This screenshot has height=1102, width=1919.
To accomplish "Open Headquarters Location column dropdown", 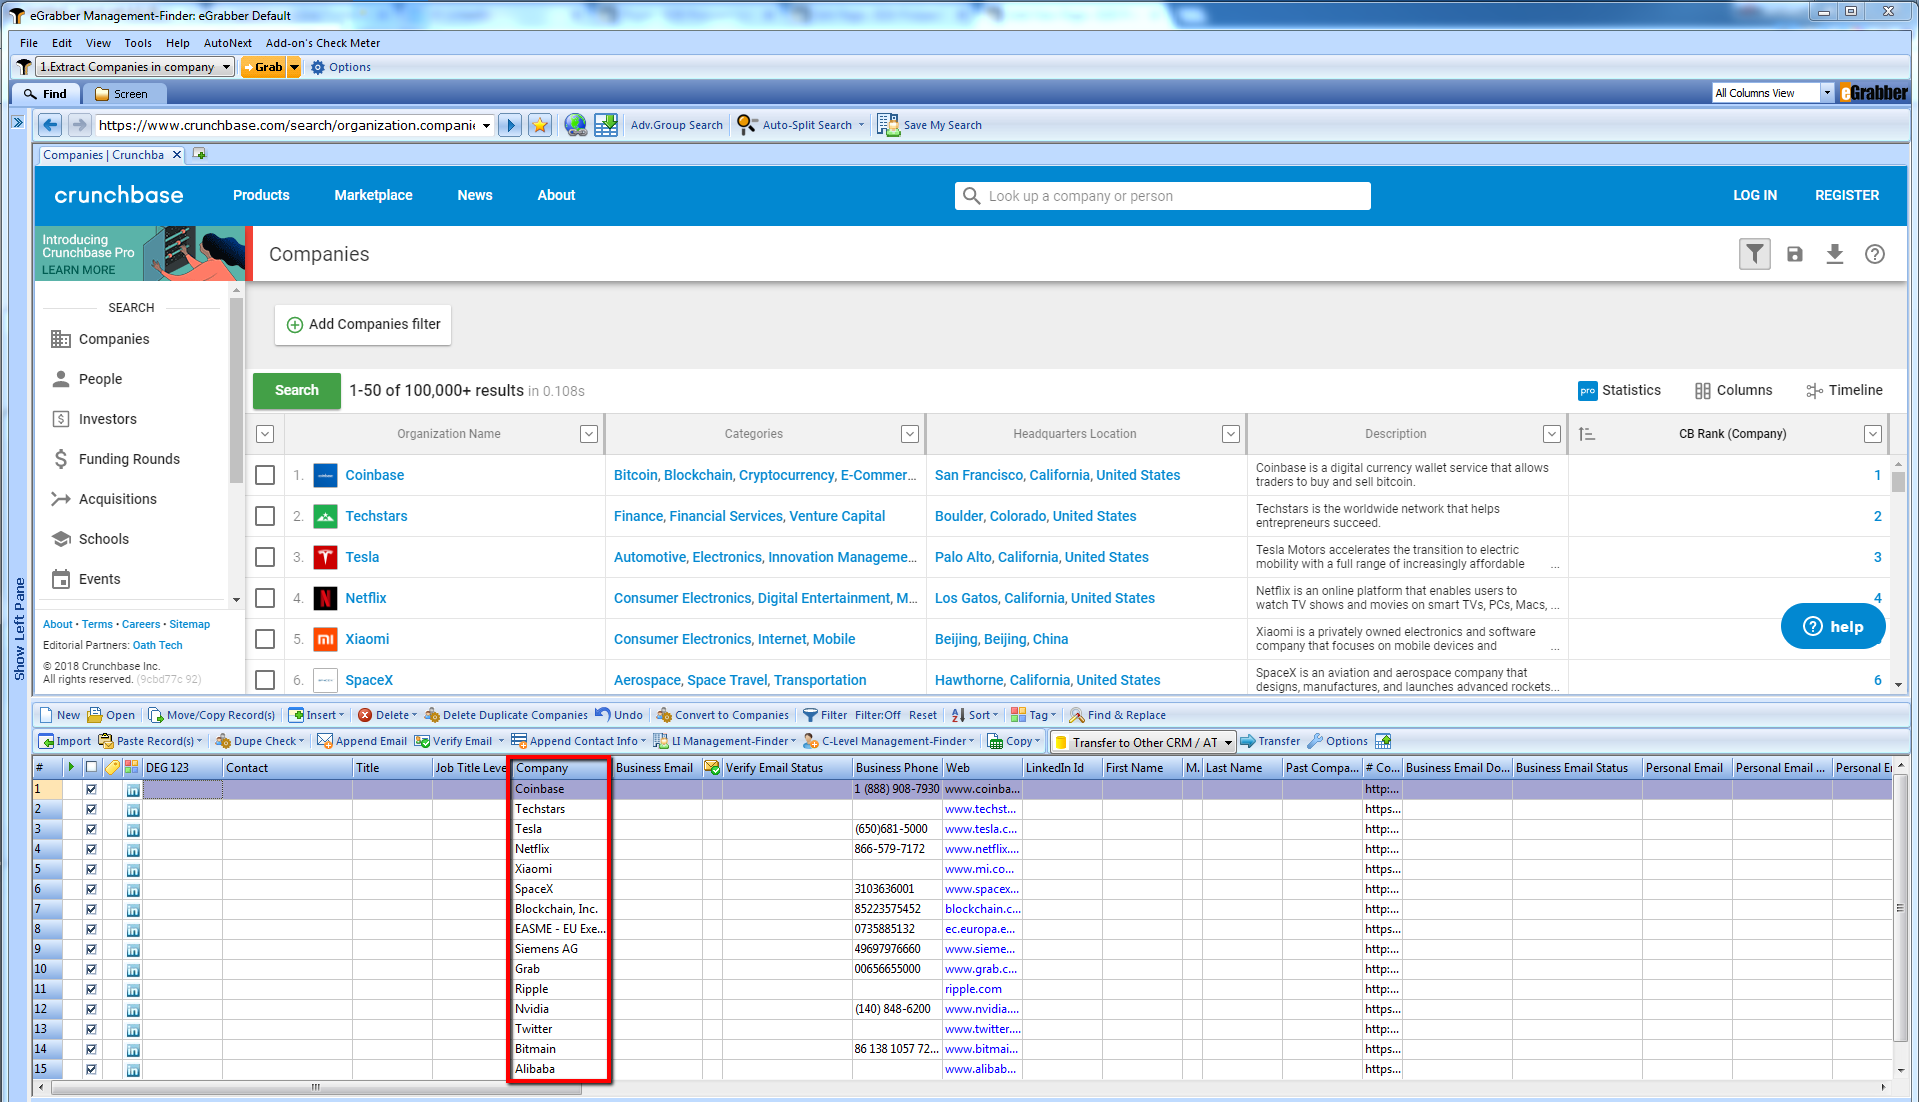I will 1231,434.
